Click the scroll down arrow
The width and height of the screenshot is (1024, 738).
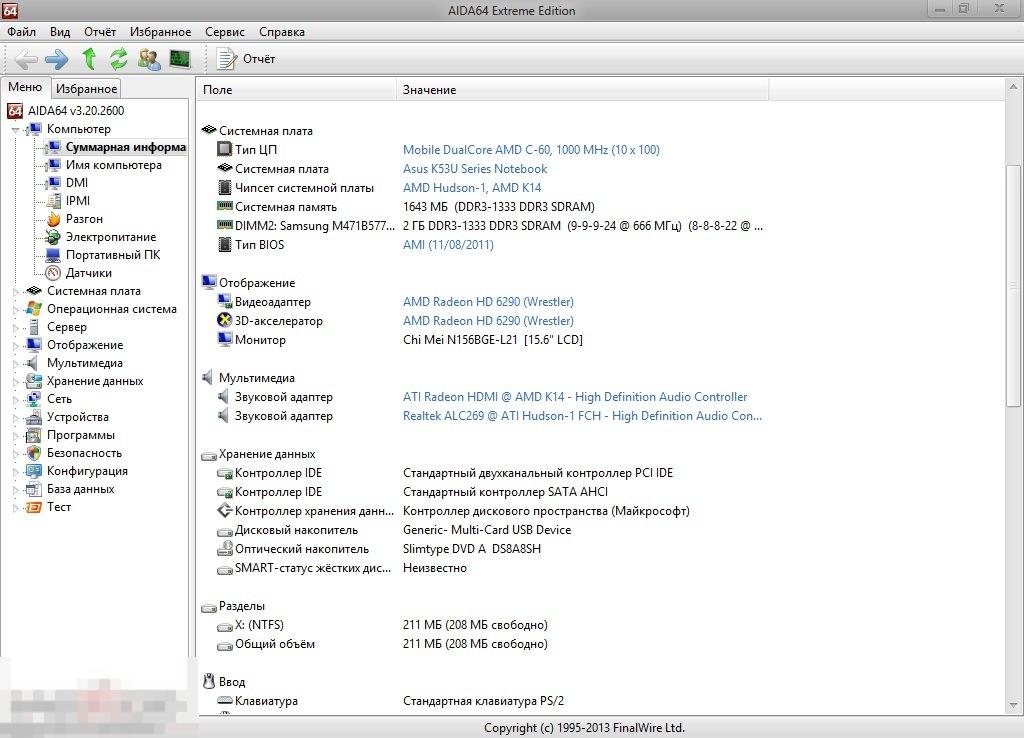point(1014,705)
